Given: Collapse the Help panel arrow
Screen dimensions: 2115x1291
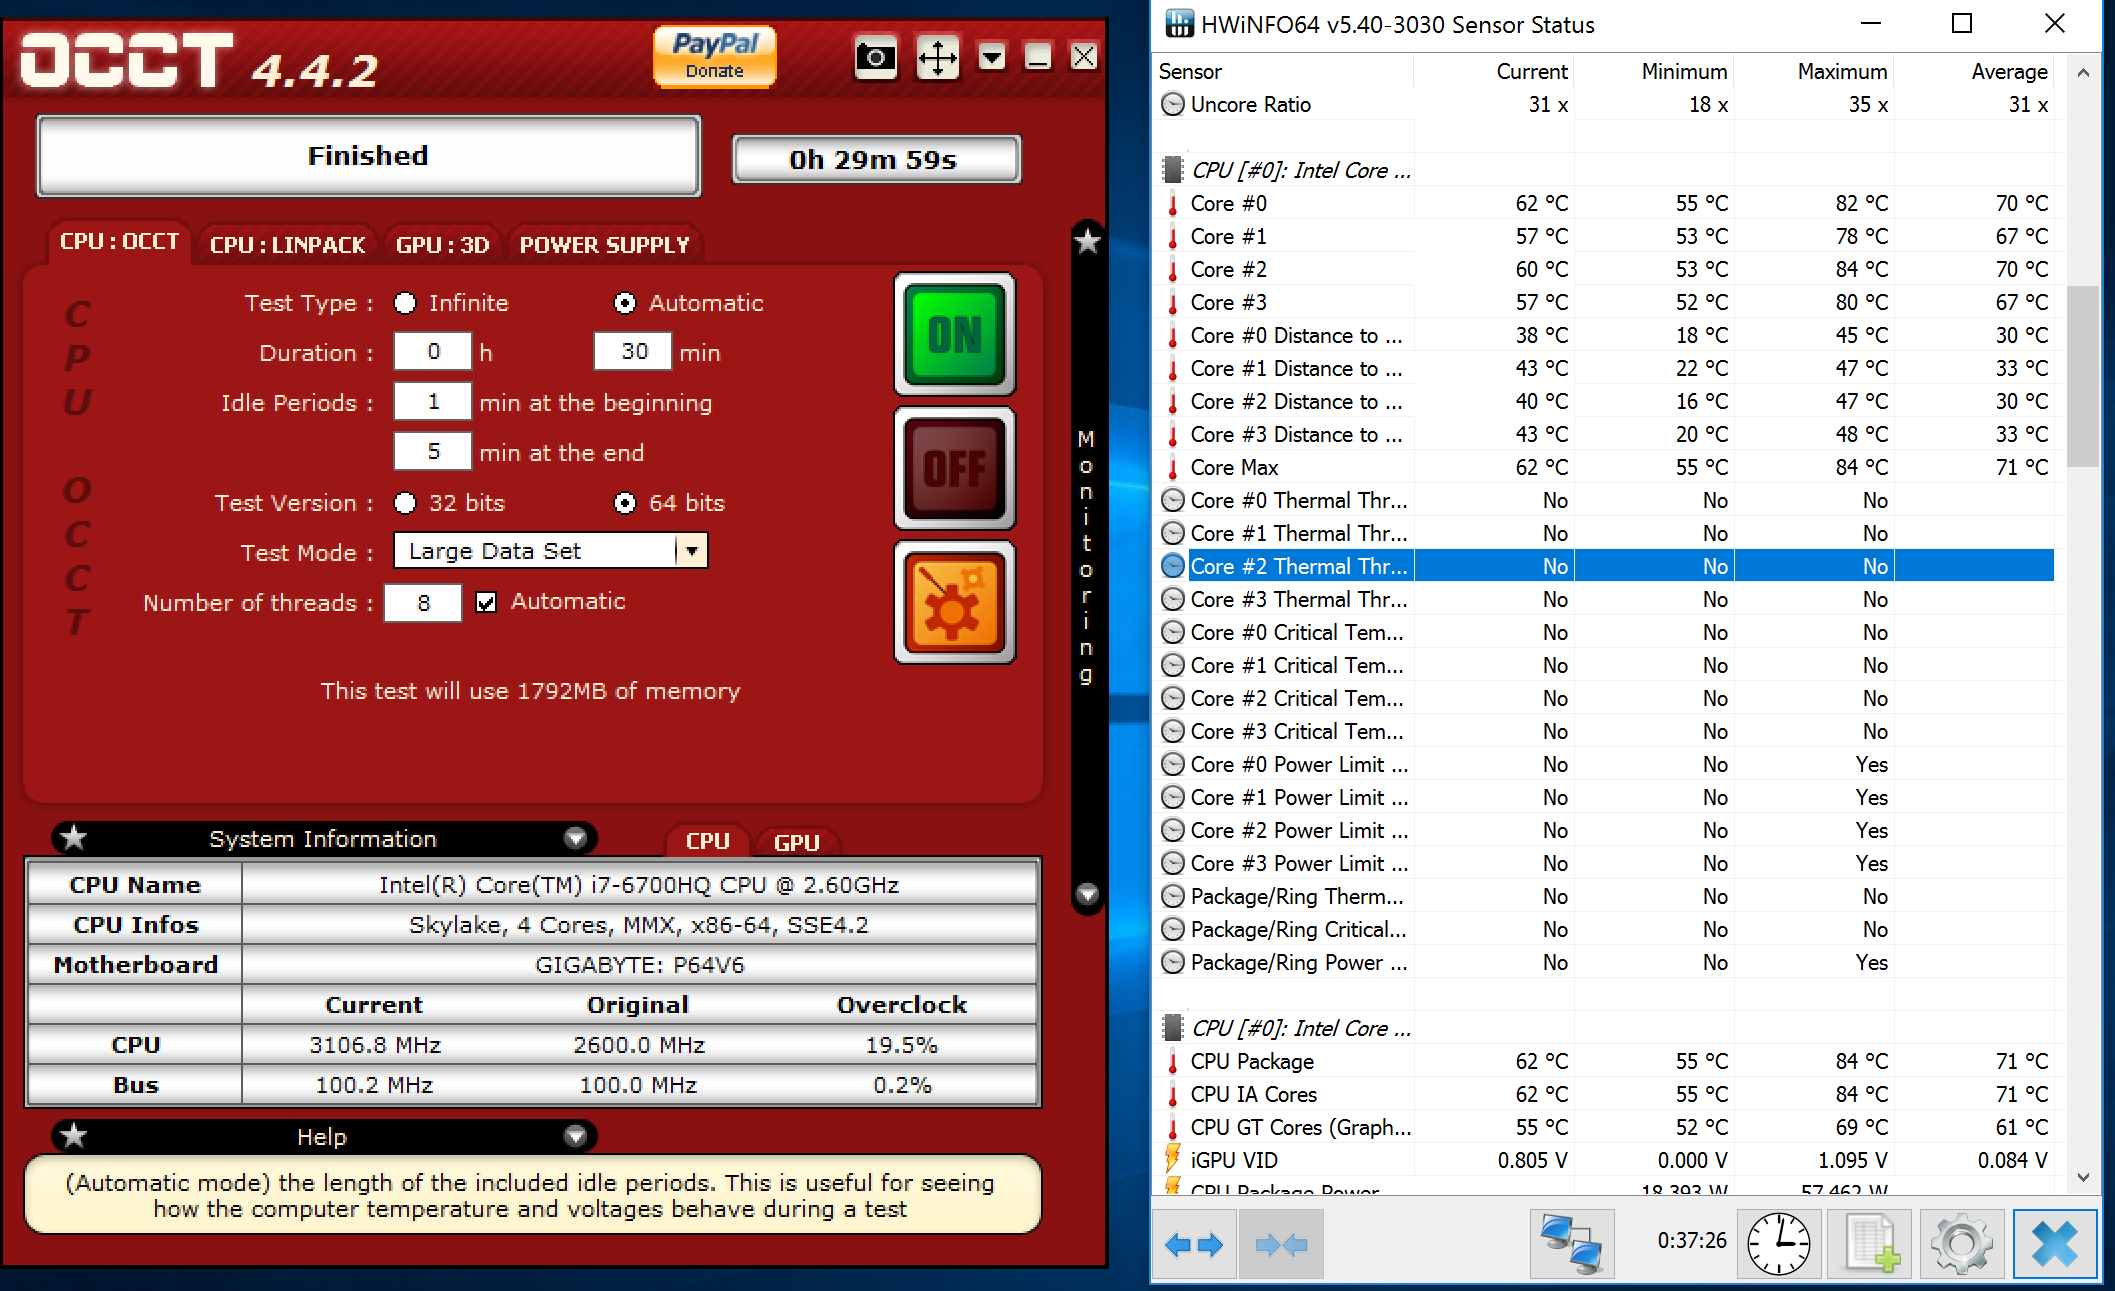Looking at the screenshot, I should [x=575, y=1136].
